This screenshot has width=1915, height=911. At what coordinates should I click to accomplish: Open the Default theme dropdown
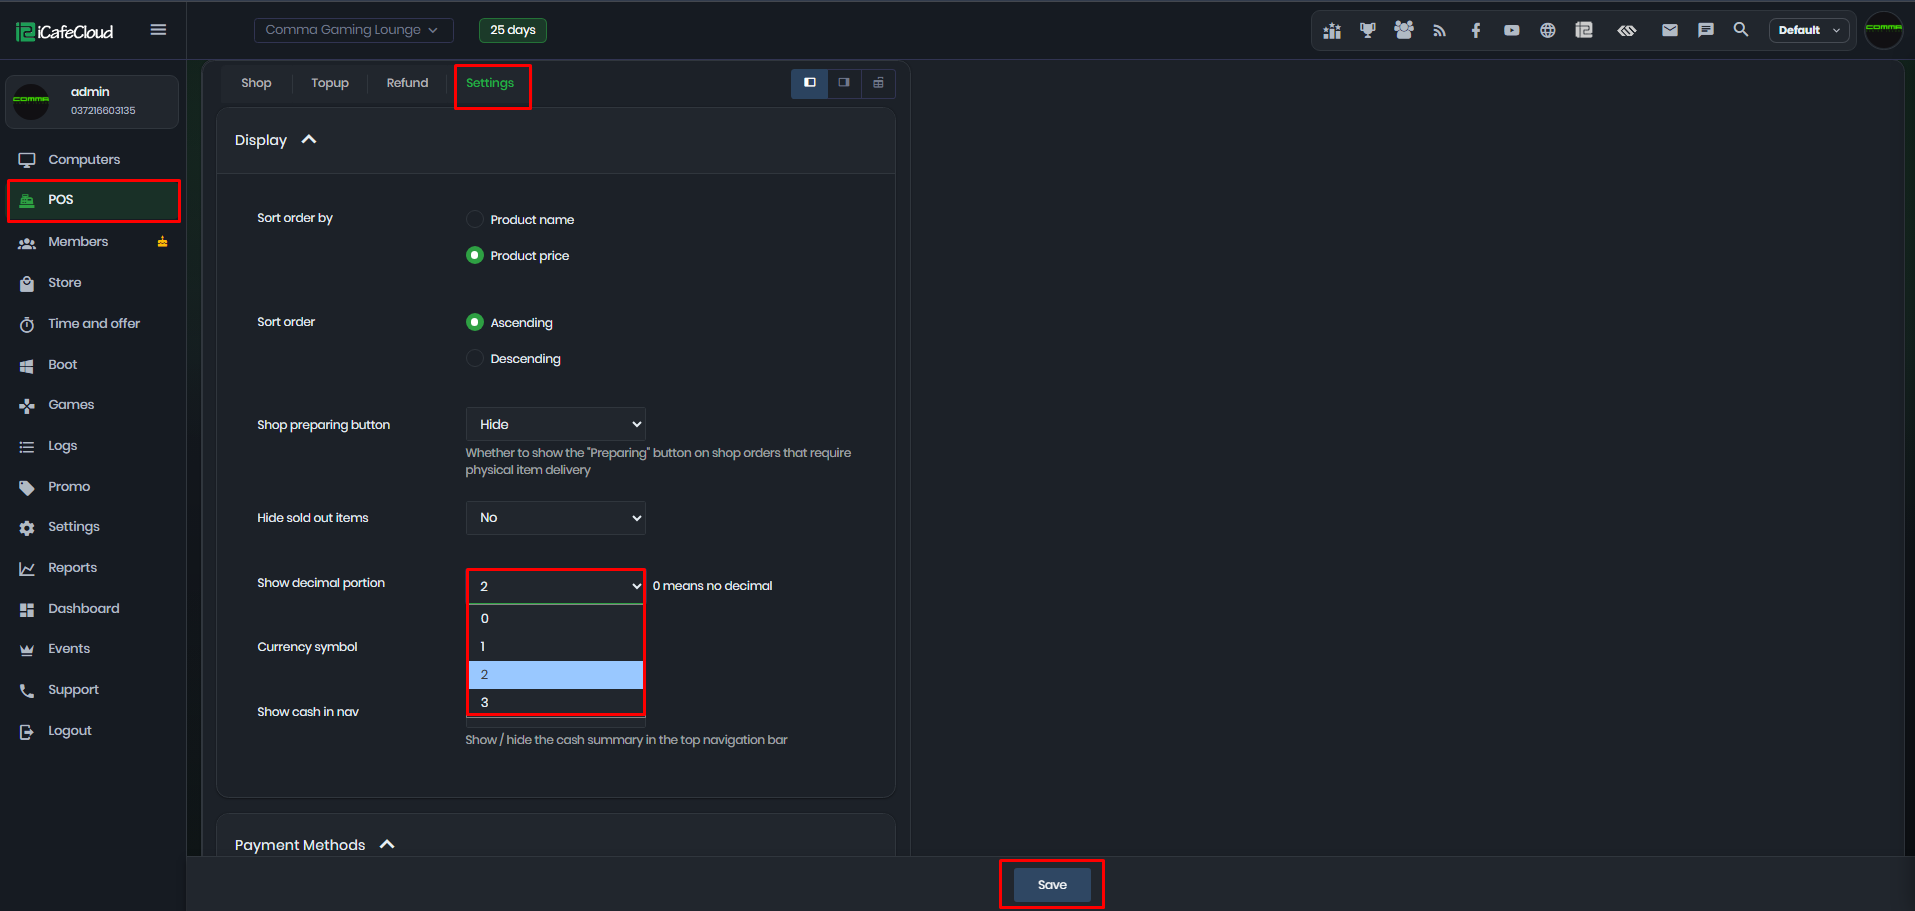coord(1810,30)
